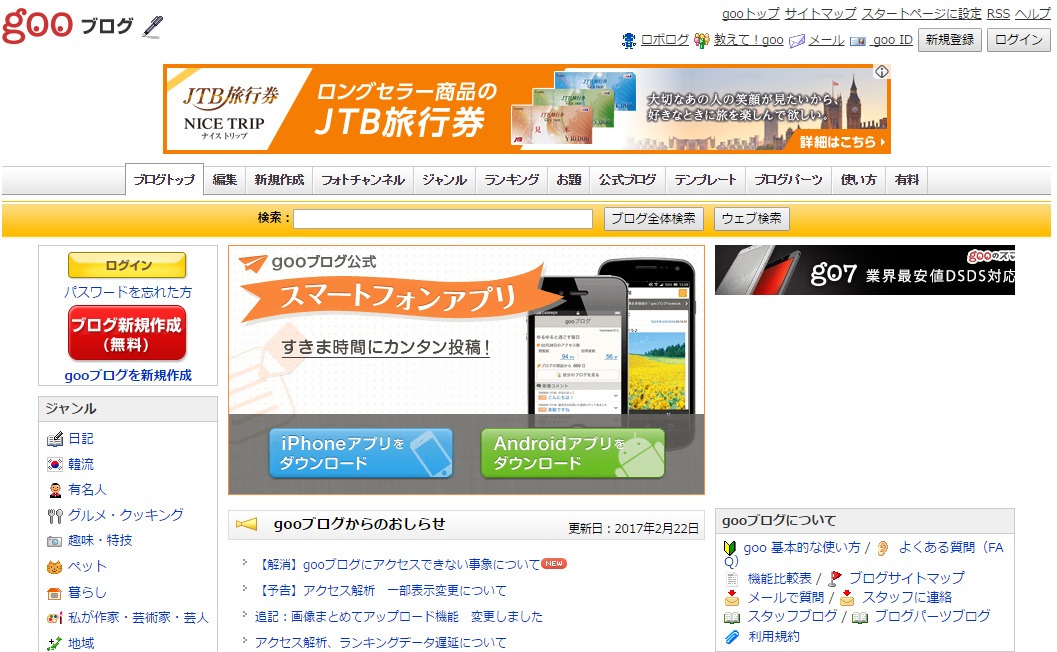
Task: Click the ウェブ検索 button
Action: tap(752, 218)
